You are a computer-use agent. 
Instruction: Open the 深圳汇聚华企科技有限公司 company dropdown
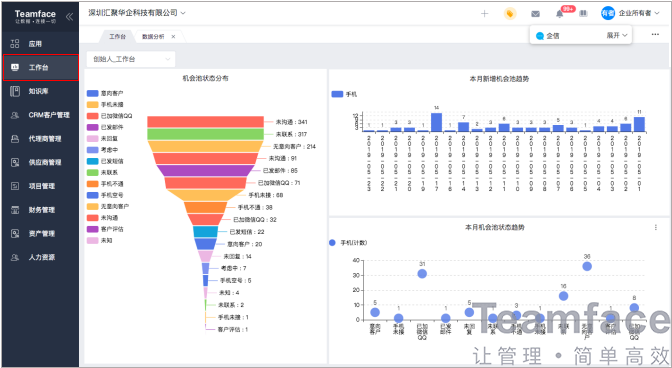[137, 13]
